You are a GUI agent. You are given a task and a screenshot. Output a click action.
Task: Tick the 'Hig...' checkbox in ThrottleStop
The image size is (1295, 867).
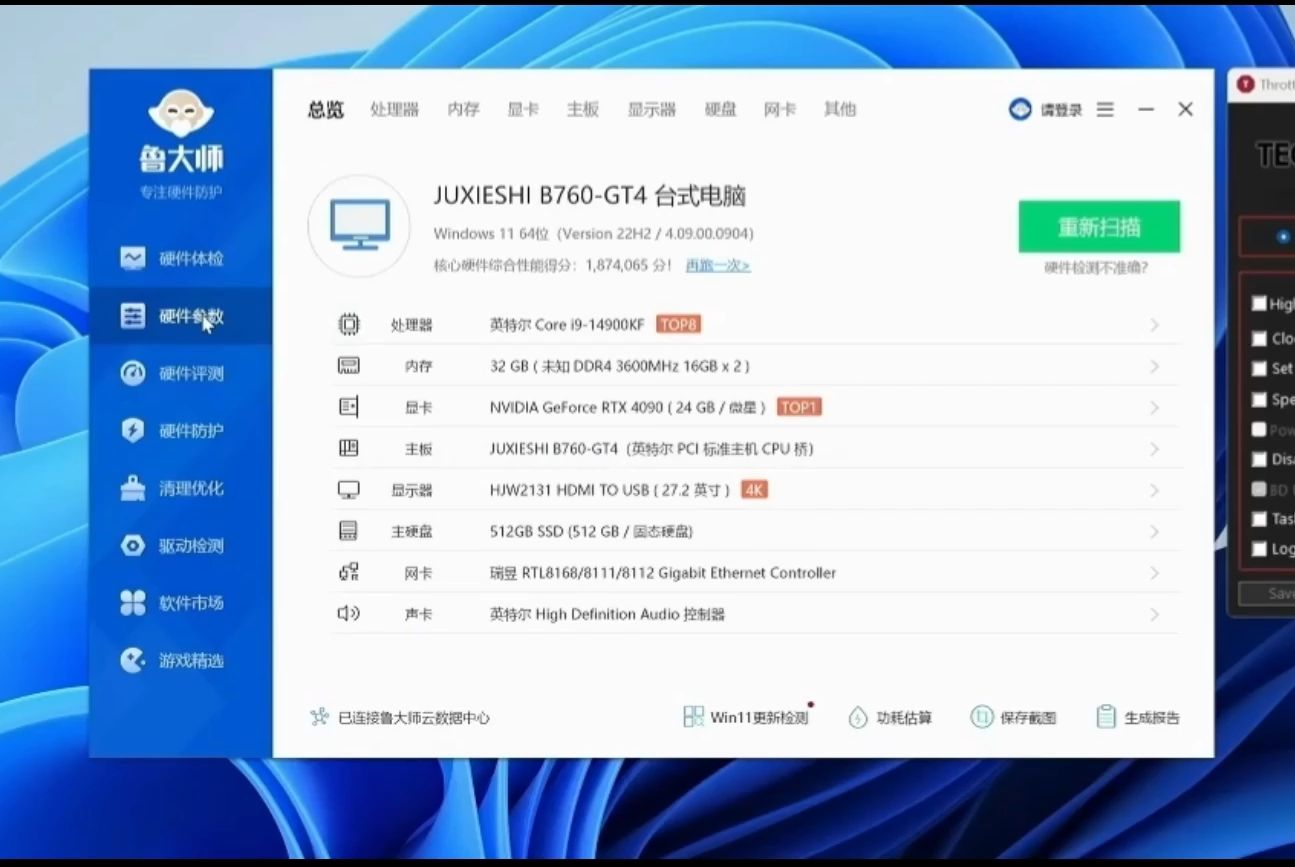tap(1259, 303)
